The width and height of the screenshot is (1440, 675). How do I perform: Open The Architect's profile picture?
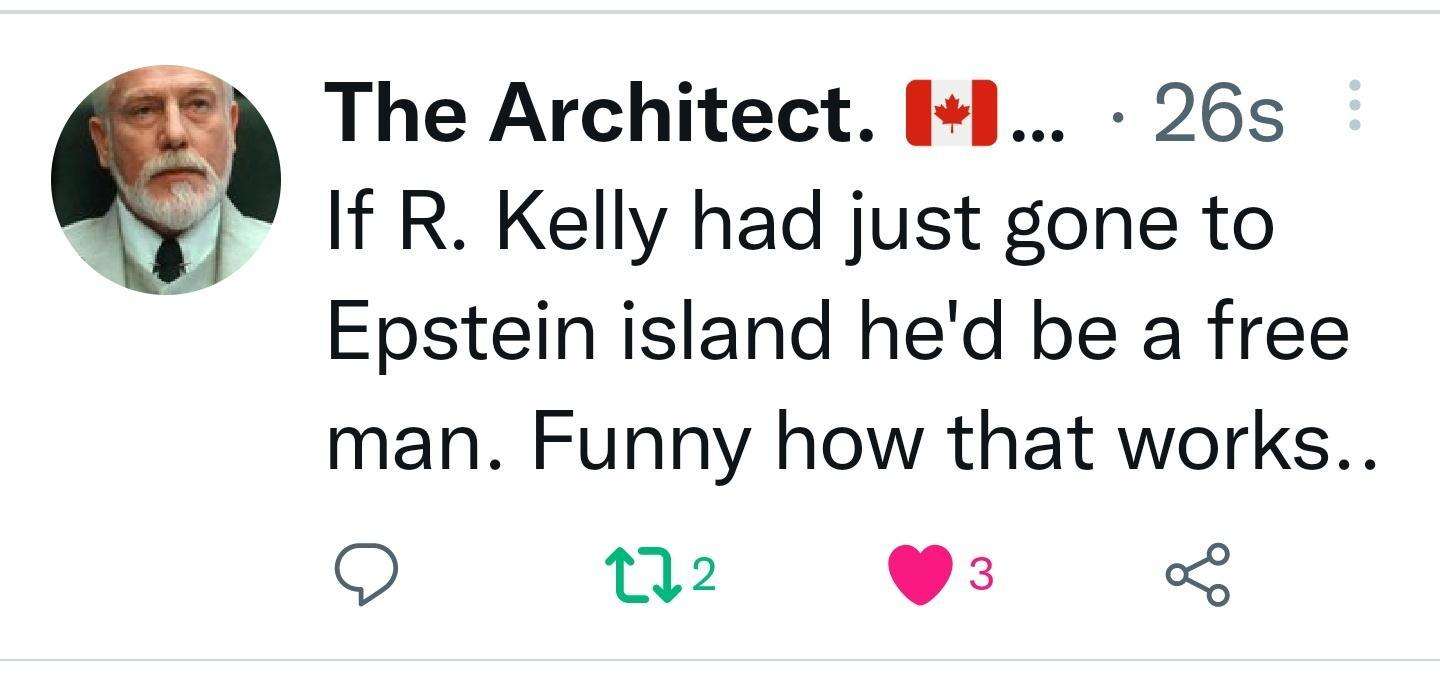pos(166,180)
